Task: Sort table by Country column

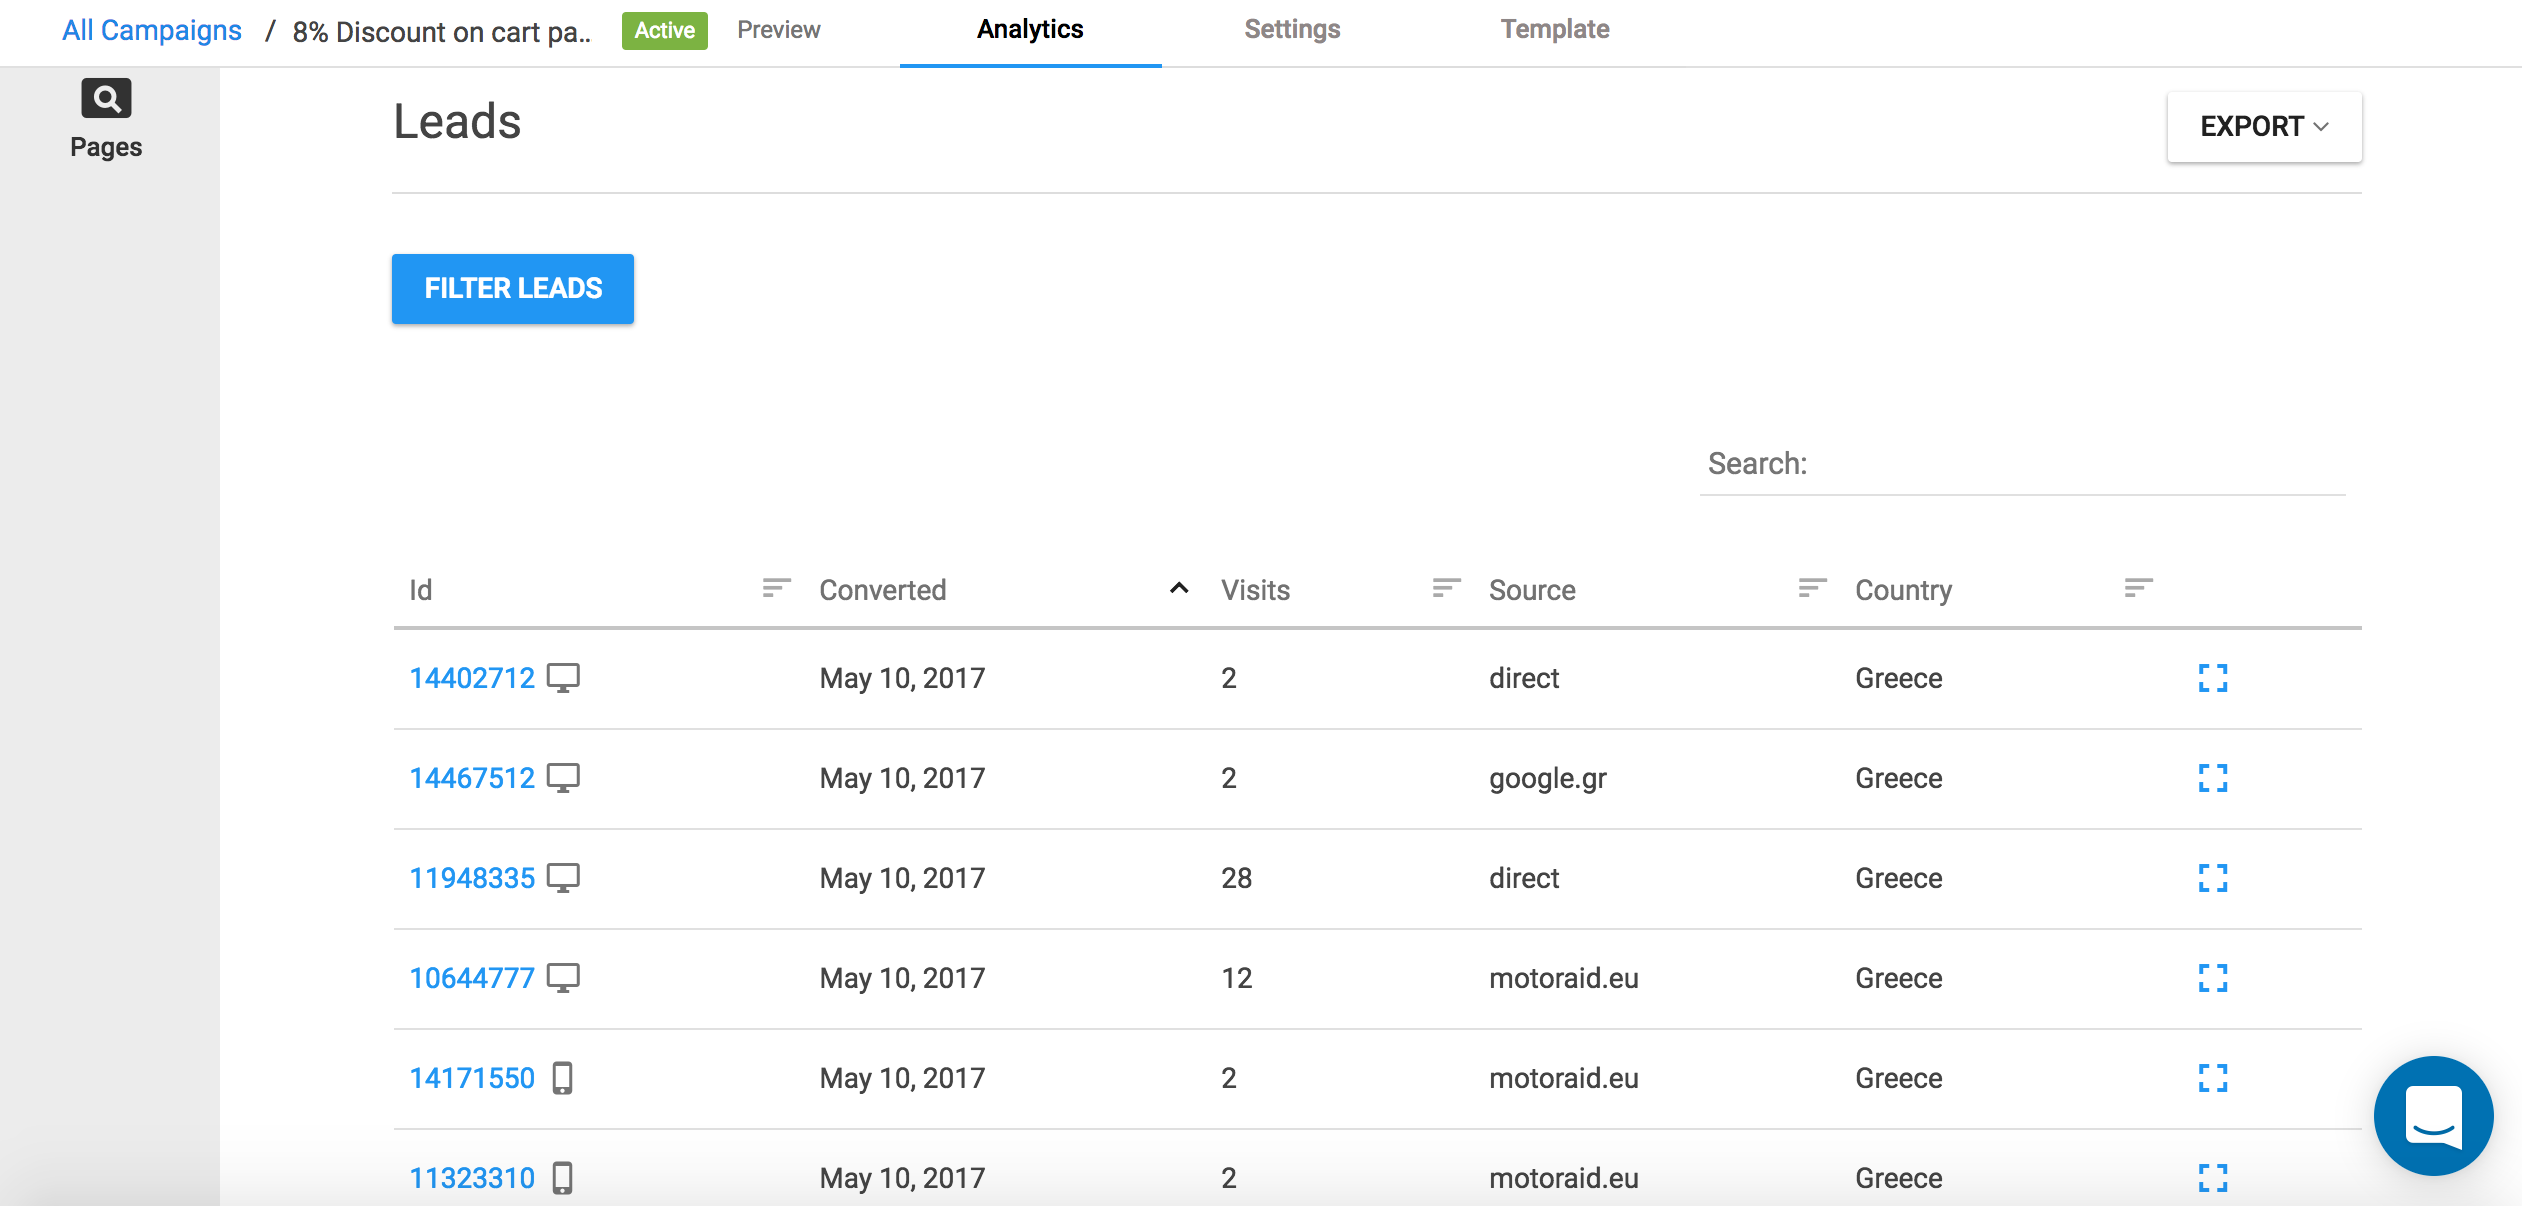Action: pyautogui.click(x=2138, y=588)
